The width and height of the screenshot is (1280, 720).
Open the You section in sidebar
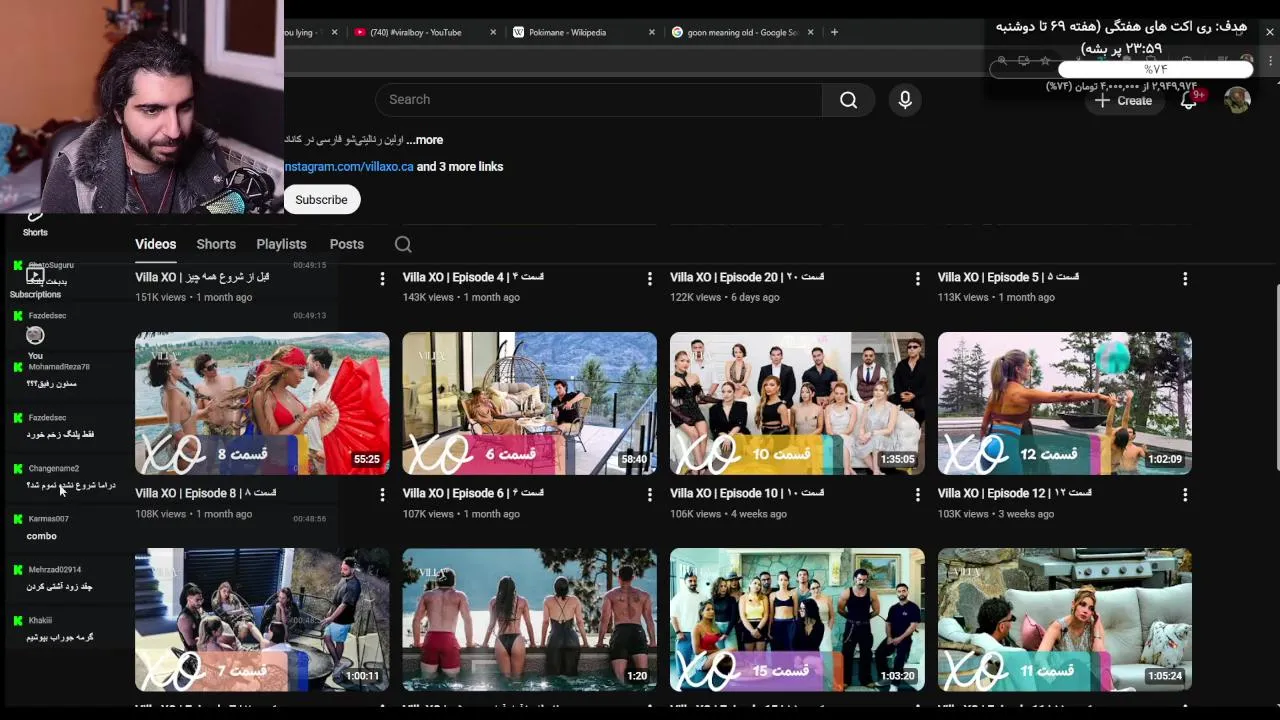pyautogui.click(x=35, y=343)
